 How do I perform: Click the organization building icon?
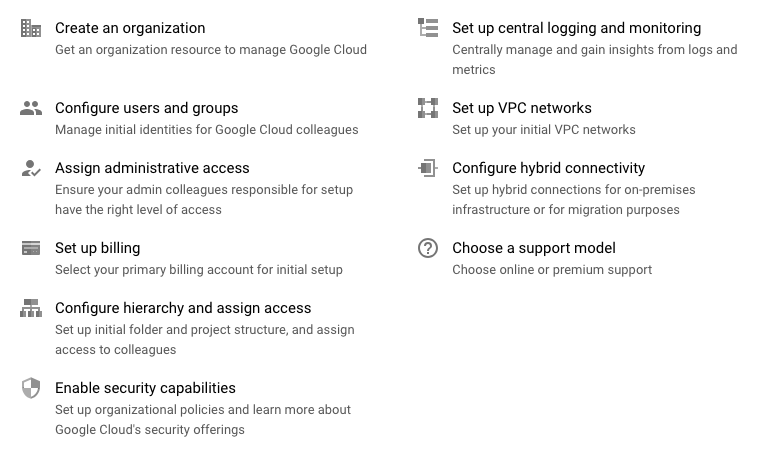point(31,28)
